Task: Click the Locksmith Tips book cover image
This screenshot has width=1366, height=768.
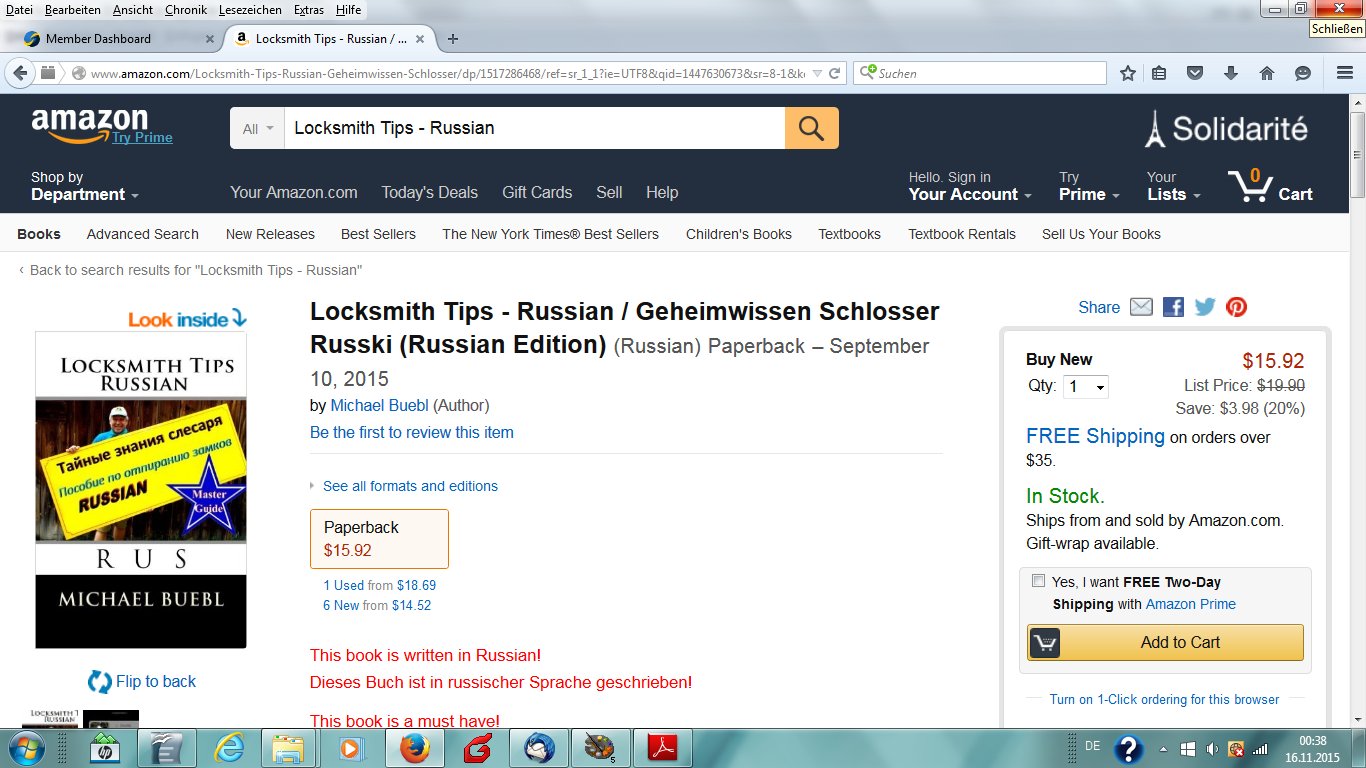Action: point(141,490)
